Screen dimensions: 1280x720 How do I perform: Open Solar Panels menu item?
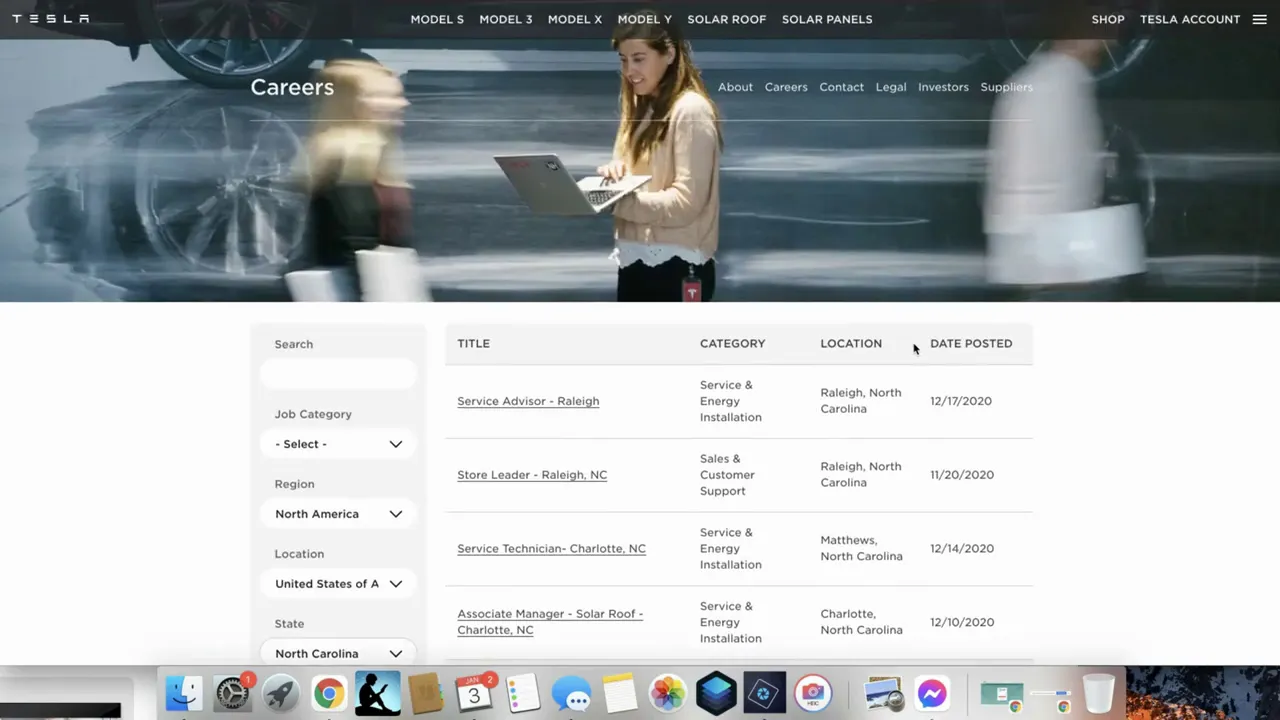[827, 19]
